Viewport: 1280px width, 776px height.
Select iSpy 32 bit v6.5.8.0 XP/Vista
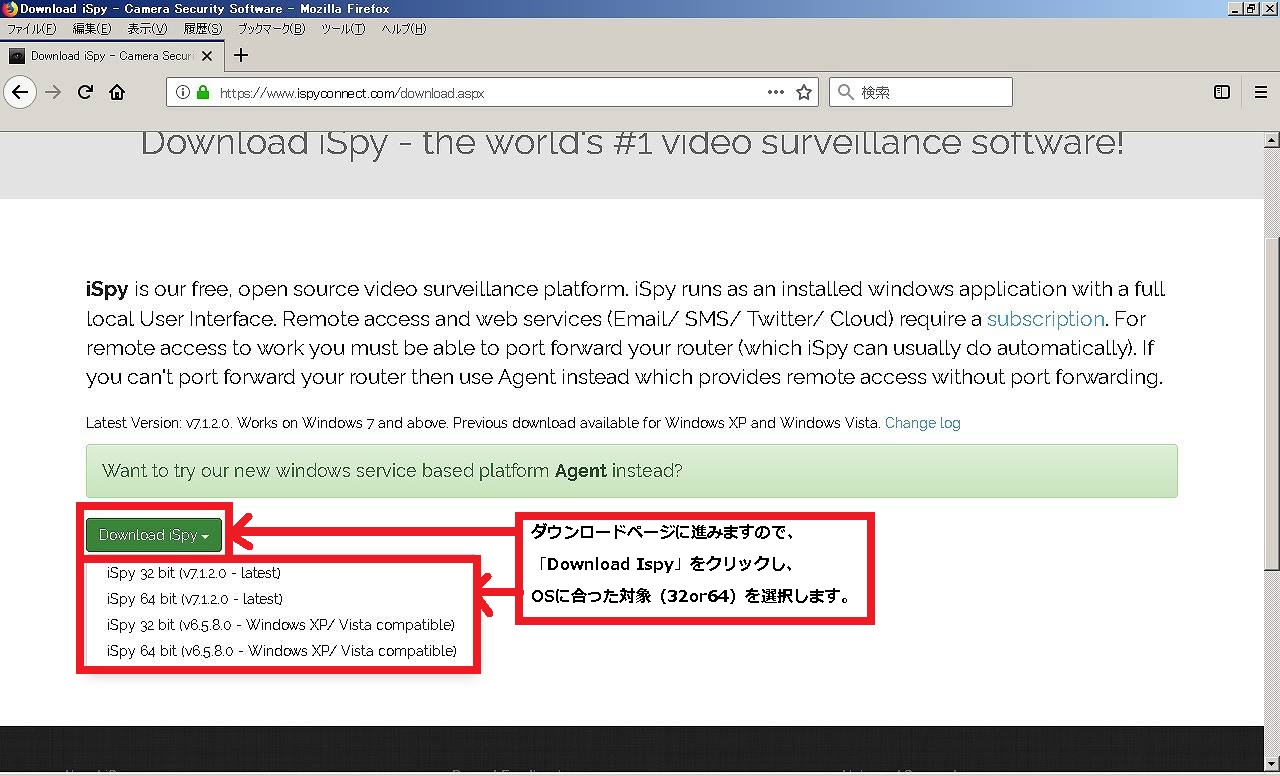[x=281, y=625]
